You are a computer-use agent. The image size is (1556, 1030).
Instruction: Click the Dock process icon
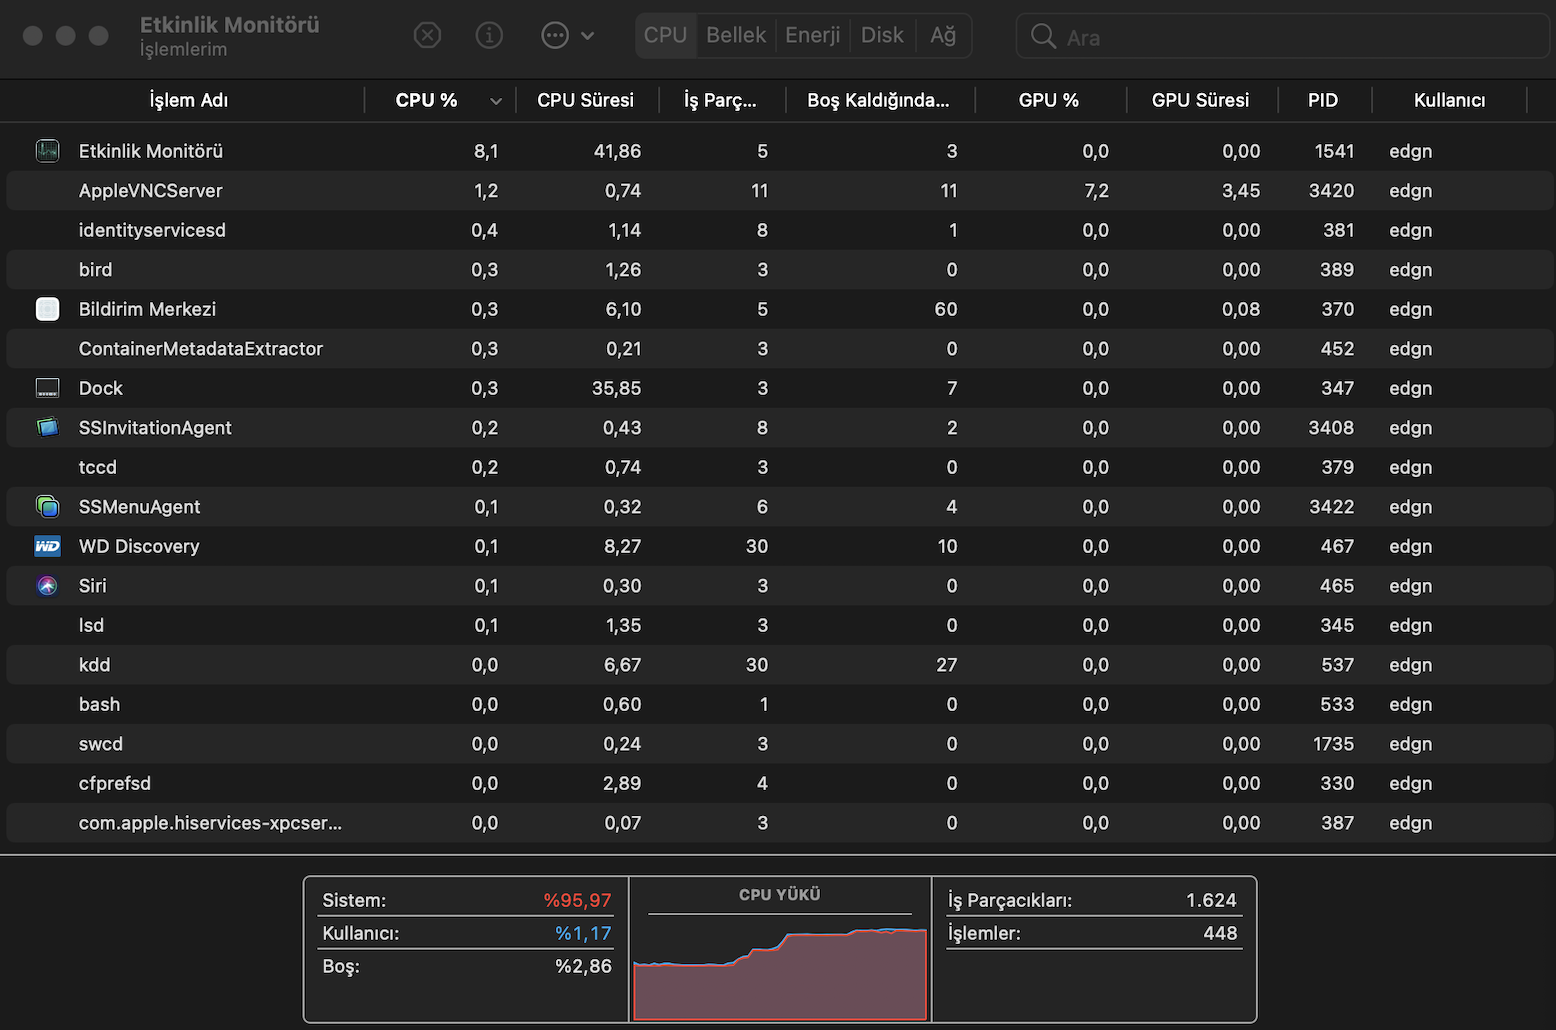47,388
